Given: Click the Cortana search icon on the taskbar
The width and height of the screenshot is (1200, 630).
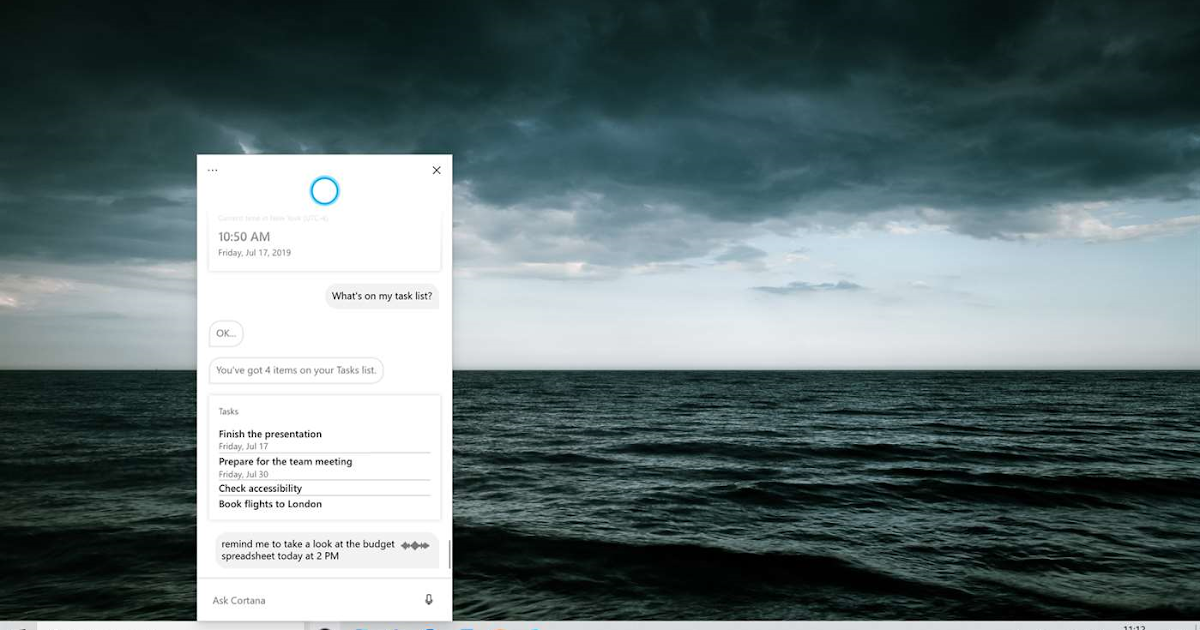Looking at the screenshot, I should [x=324, y=628].
